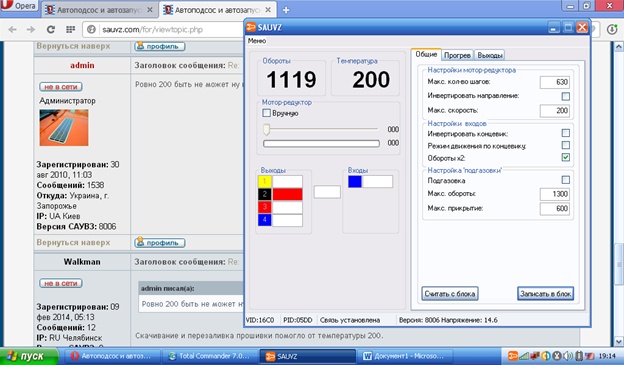
Task: Click the Opera download icon at right of toolbar
Action: point(612,29)
